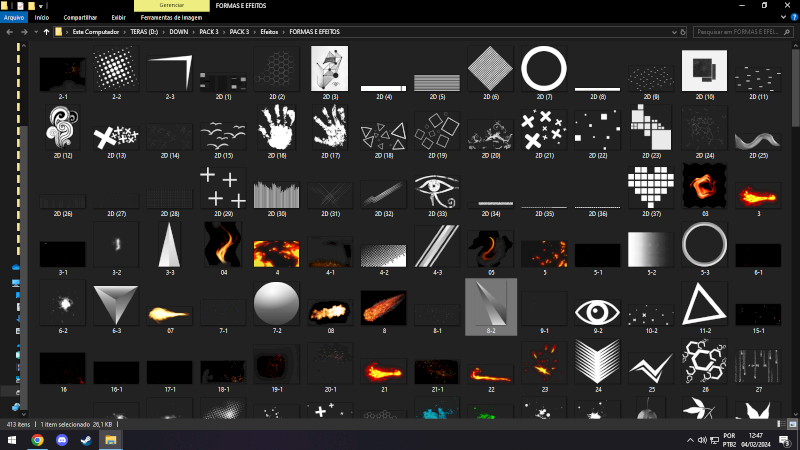The height and width of the screenshot is (450, 800).
Task: Click the search box in FORMAS E EFEITOS
Action: click(740, 32)
